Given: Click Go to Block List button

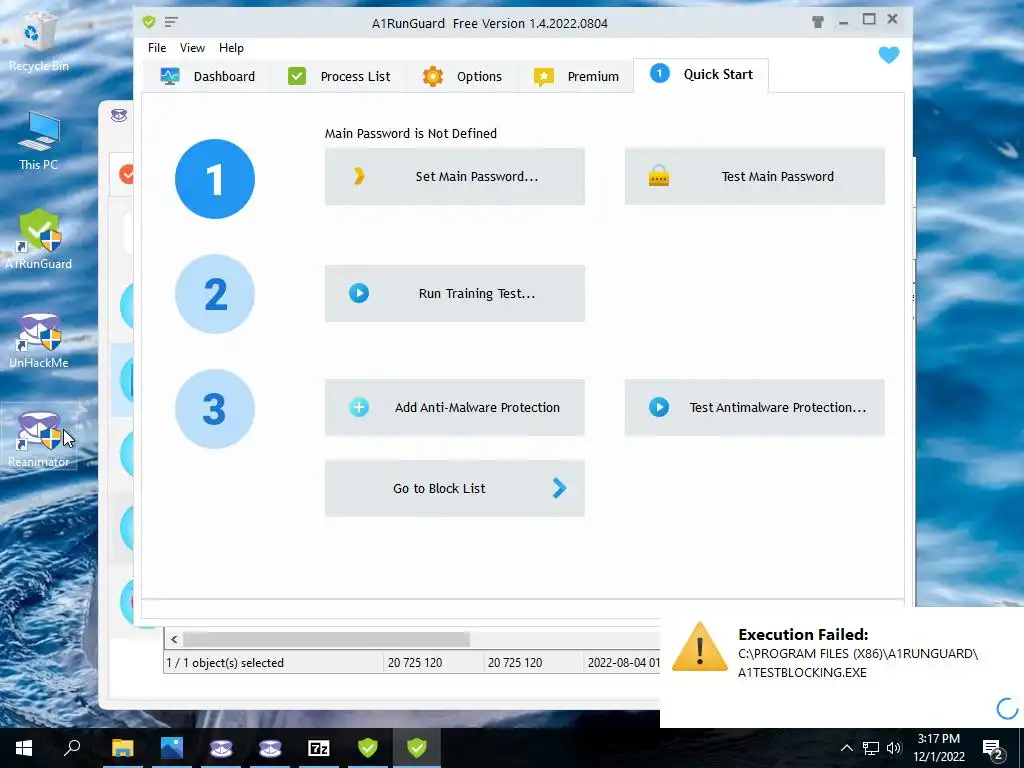Looking at the screenshot, I should (455, 488).
